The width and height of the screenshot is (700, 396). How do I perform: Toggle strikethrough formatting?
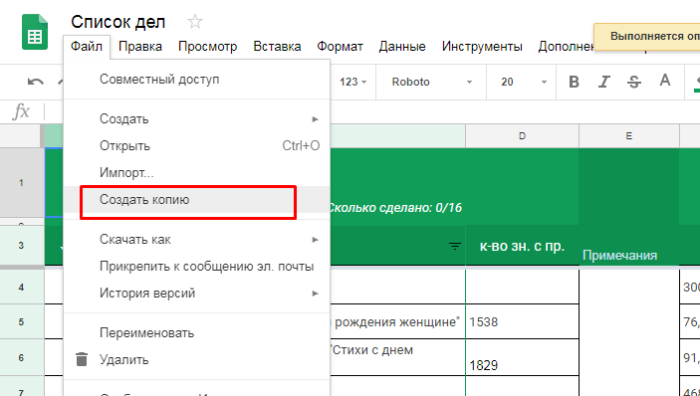pos(634,82)
